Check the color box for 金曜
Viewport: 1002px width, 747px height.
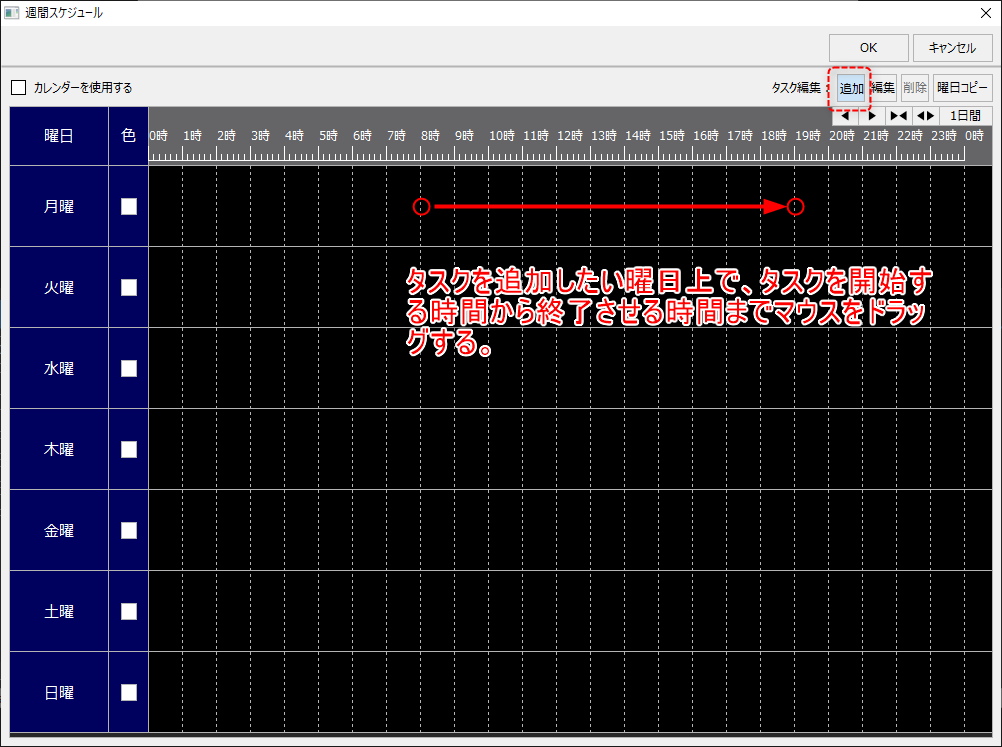[x=128, y=530]
